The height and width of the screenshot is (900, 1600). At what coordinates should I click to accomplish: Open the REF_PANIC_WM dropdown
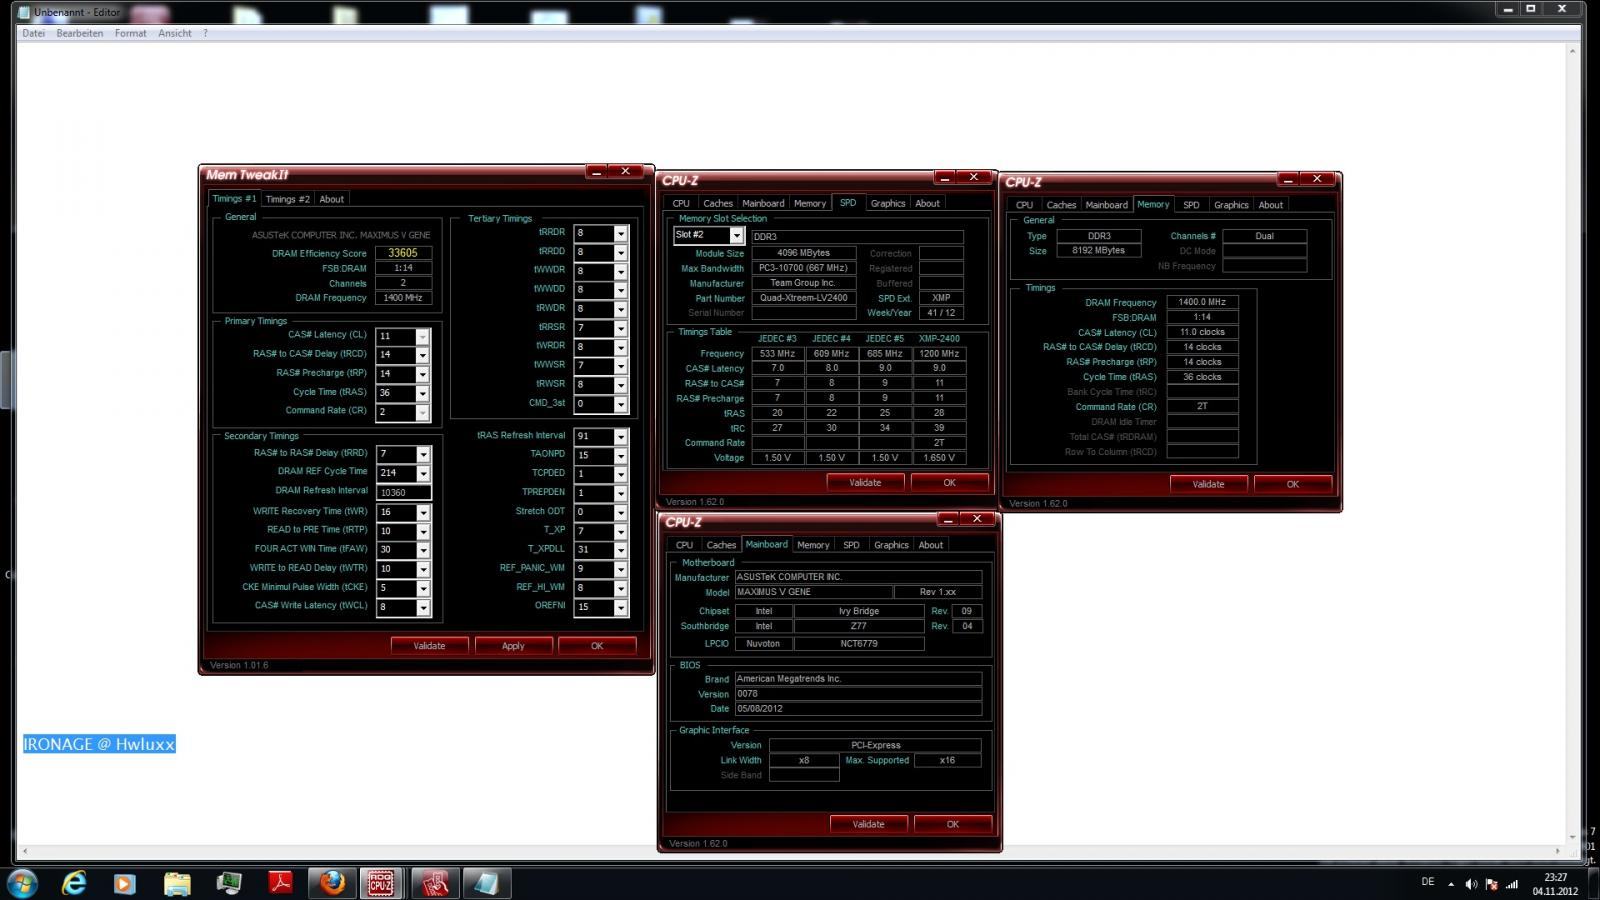coord(620,569)
